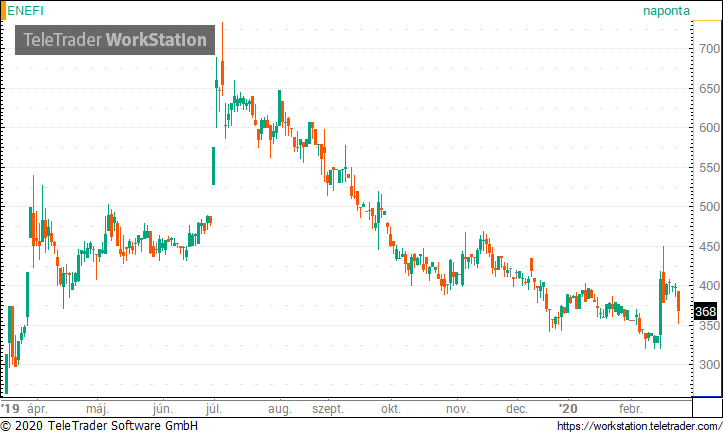The width and height of the screenshot is (723, 435).
Task: Click the 500 price axis label
Action: click(709, 207)
